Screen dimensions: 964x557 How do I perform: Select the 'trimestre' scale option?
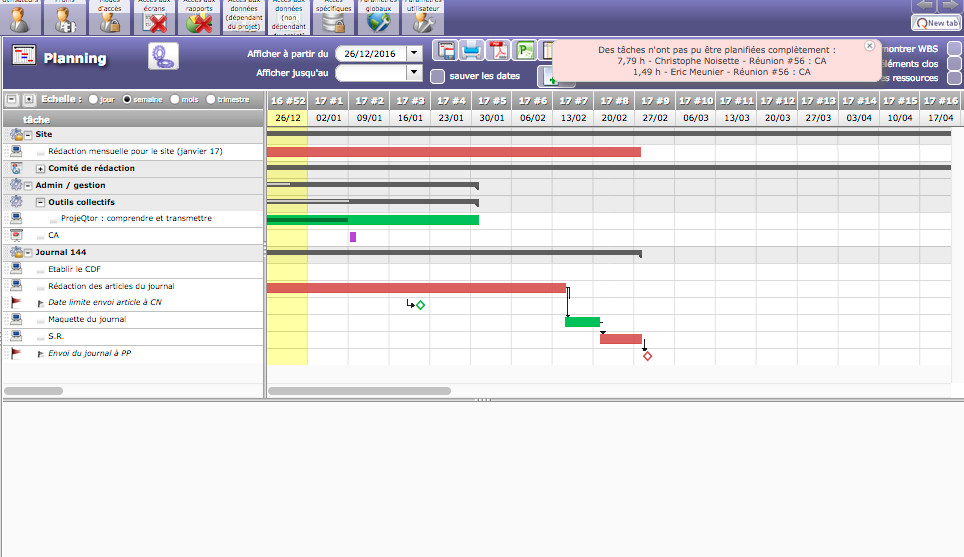click(x=210, y=99)
